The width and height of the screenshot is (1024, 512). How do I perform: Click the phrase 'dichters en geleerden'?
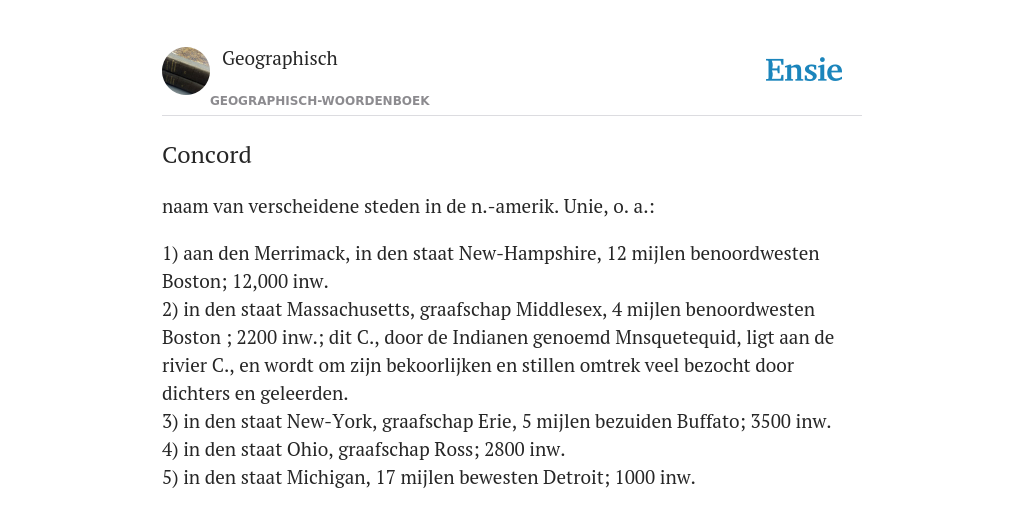tap(253, 394)
